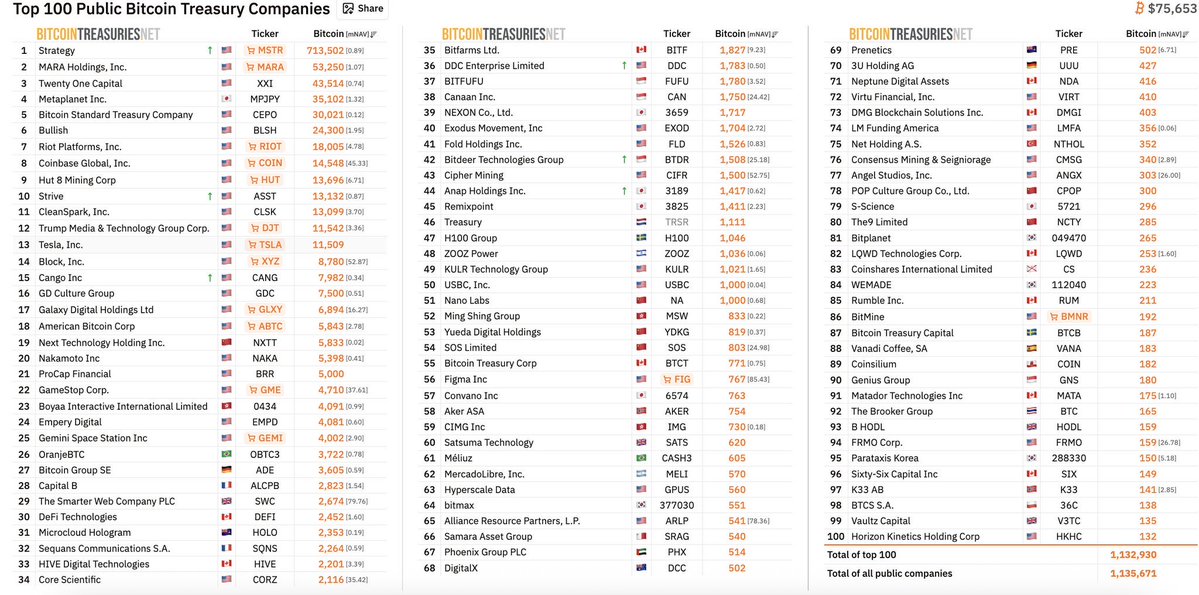Open the GEMI ticker cart link
This screenshot has width=1199, height=595.
point(265,438)
